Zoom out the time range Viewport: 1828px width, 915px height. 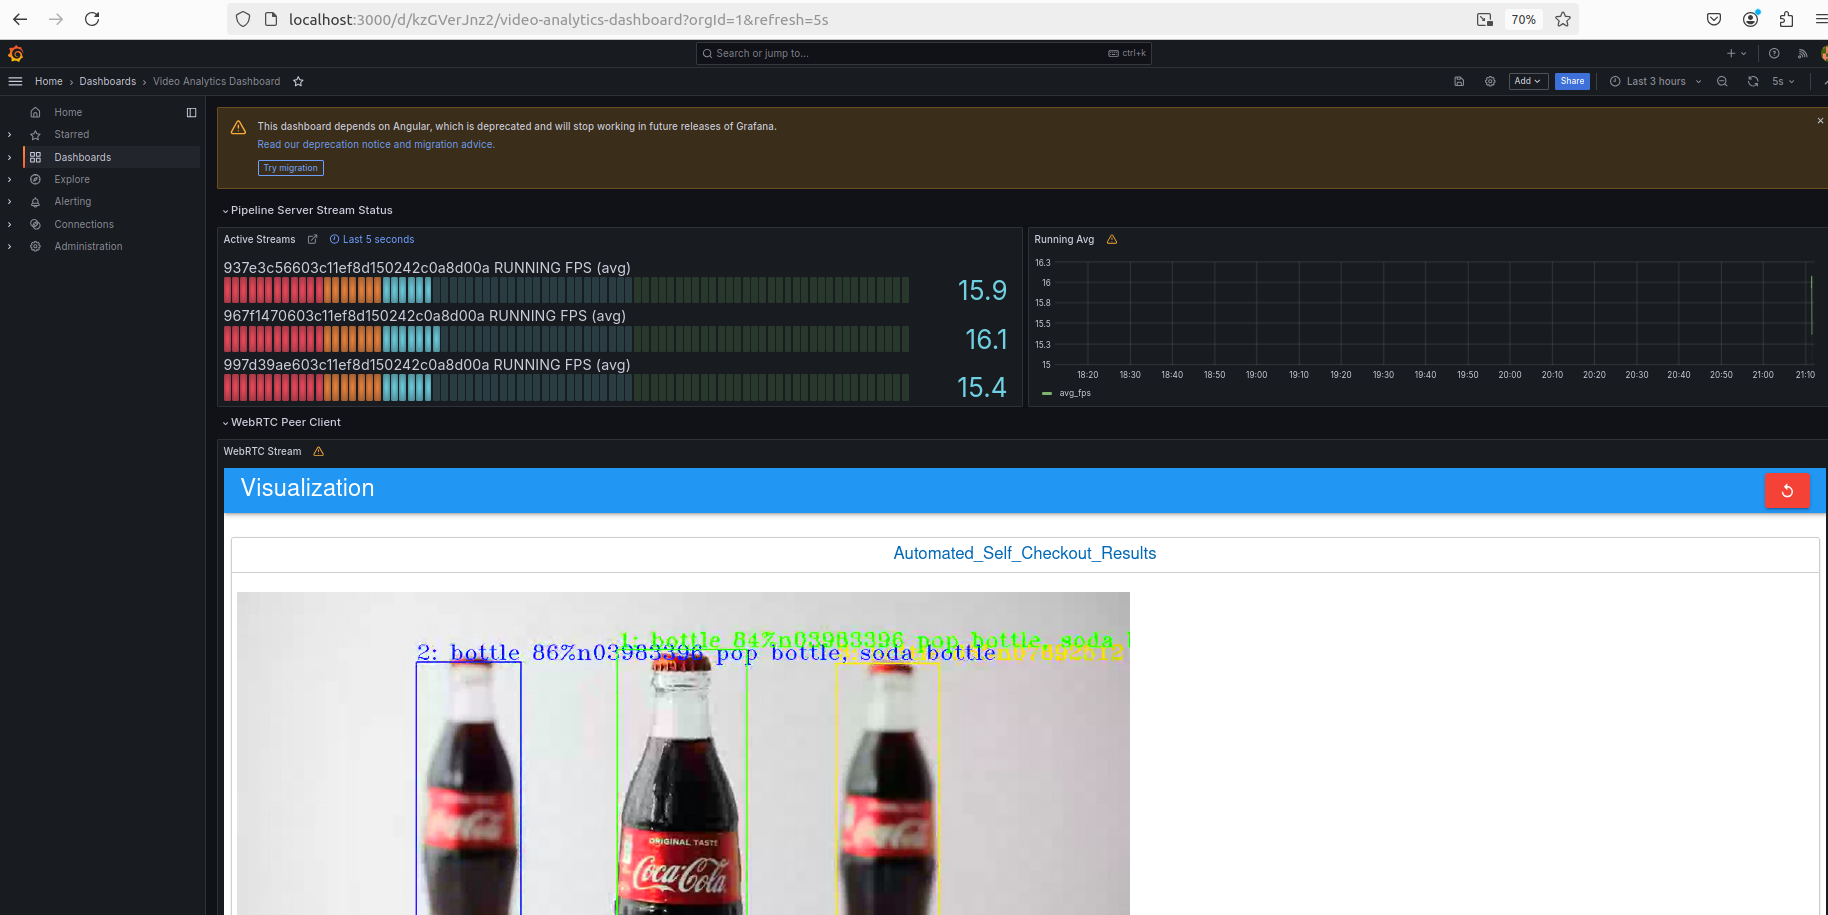tap(1722, 82)
